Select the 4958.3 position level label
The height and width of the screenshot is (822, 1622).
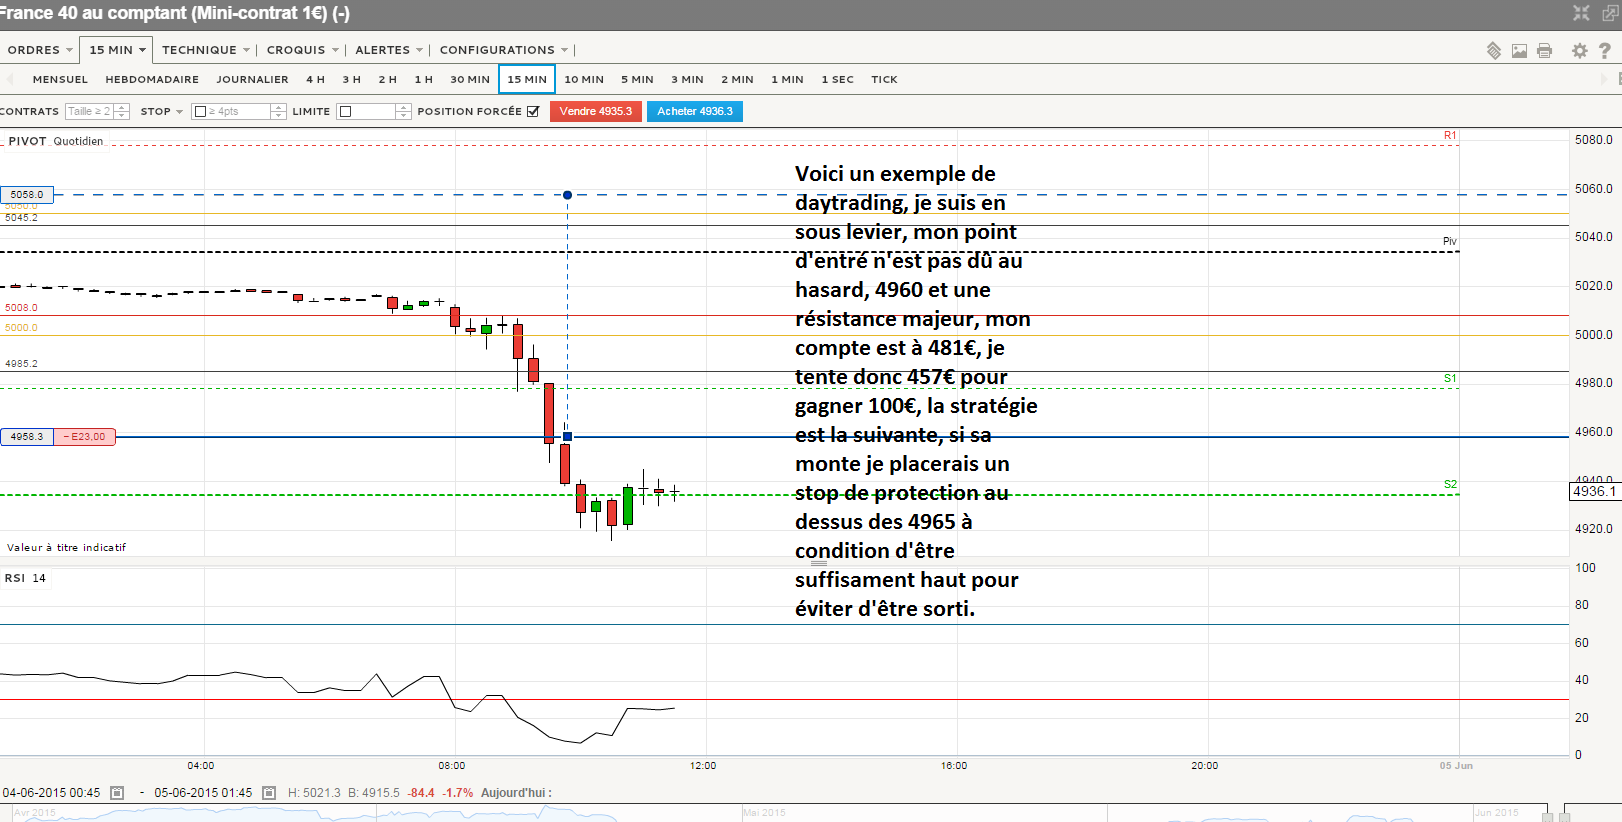tap(27, 437)
